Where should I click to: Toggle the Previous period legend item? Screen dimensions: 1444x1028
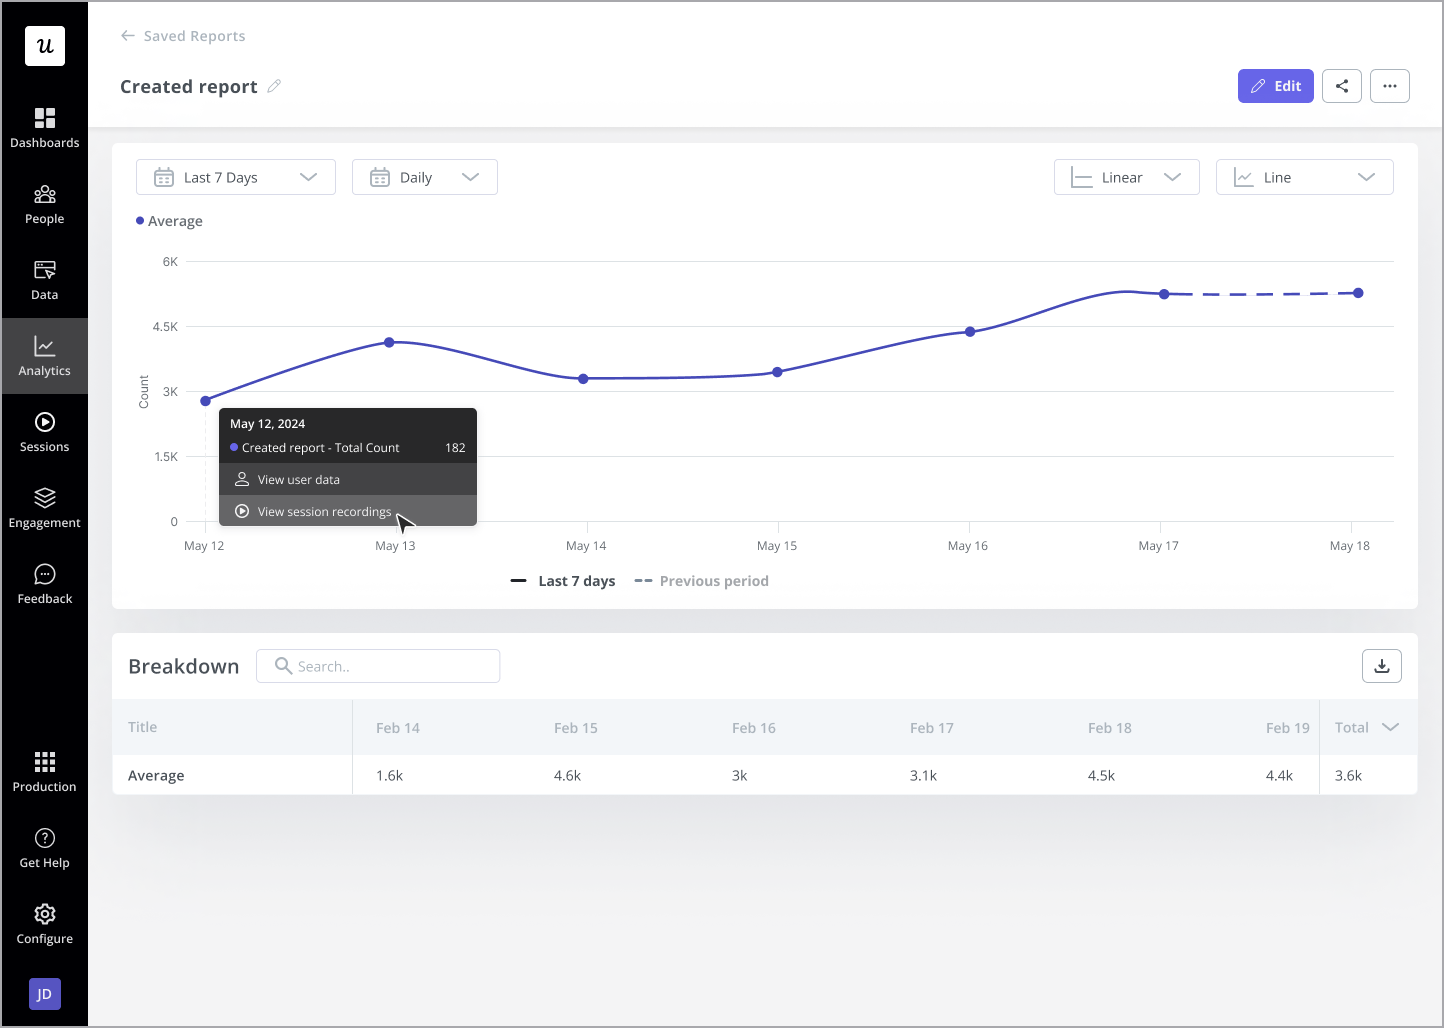702,581
